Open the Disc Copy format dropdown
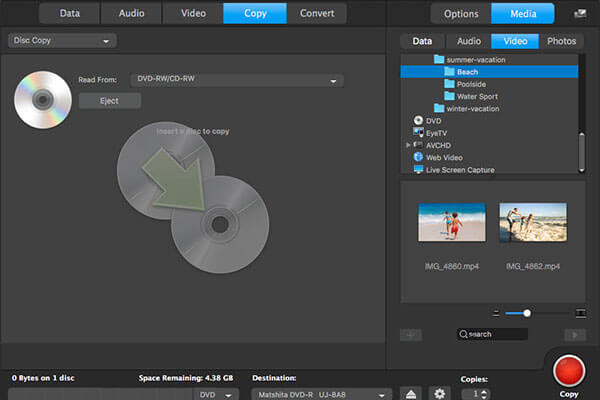Viewport: 600px width, 400px height. pos(61,41)
